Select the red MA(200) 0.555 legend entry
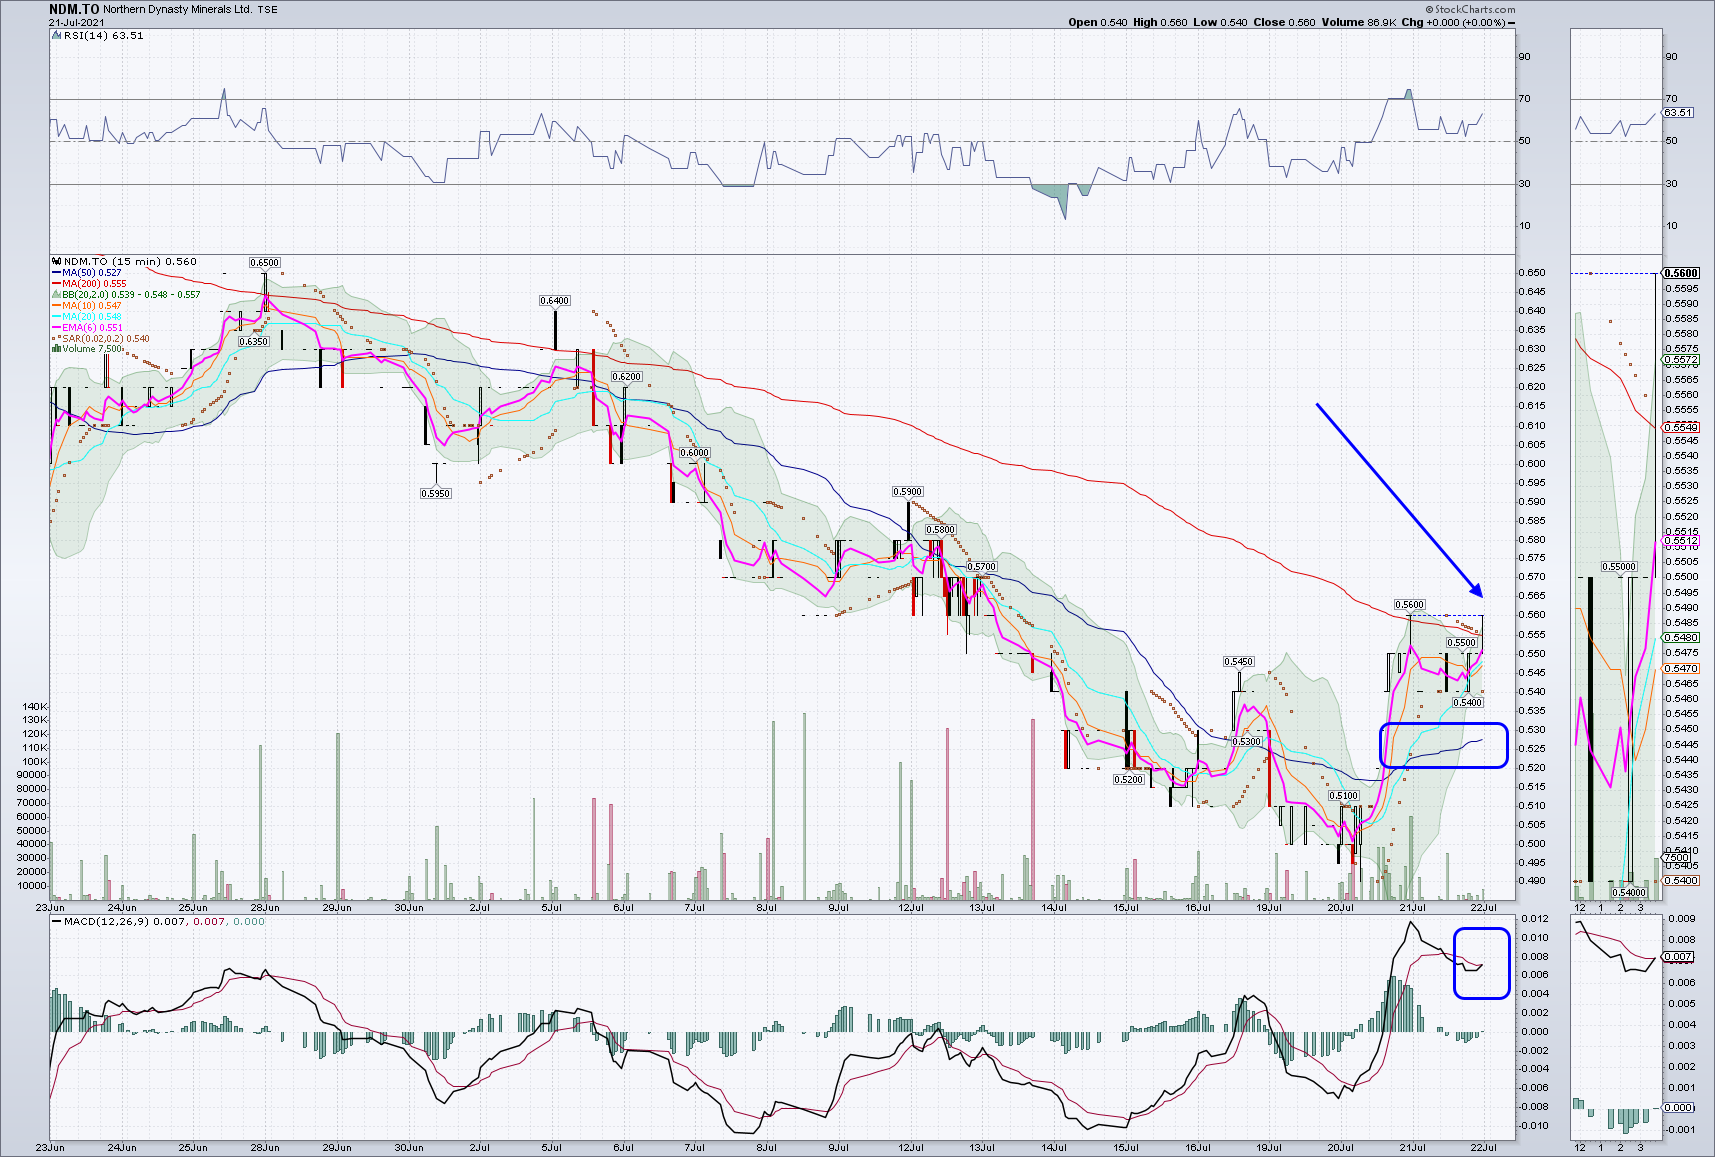Viewport: 1715px width, 1157px height. (89, 284)
